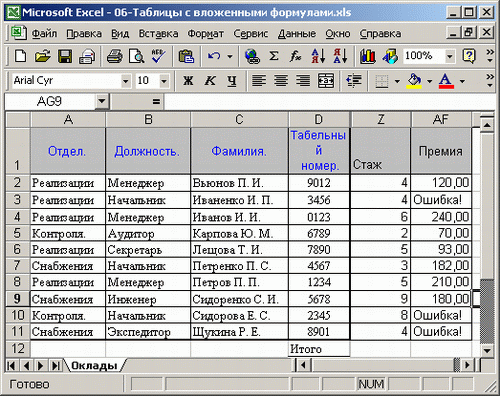Select row 9 header

pyautogui.click(x=17, y=298)
